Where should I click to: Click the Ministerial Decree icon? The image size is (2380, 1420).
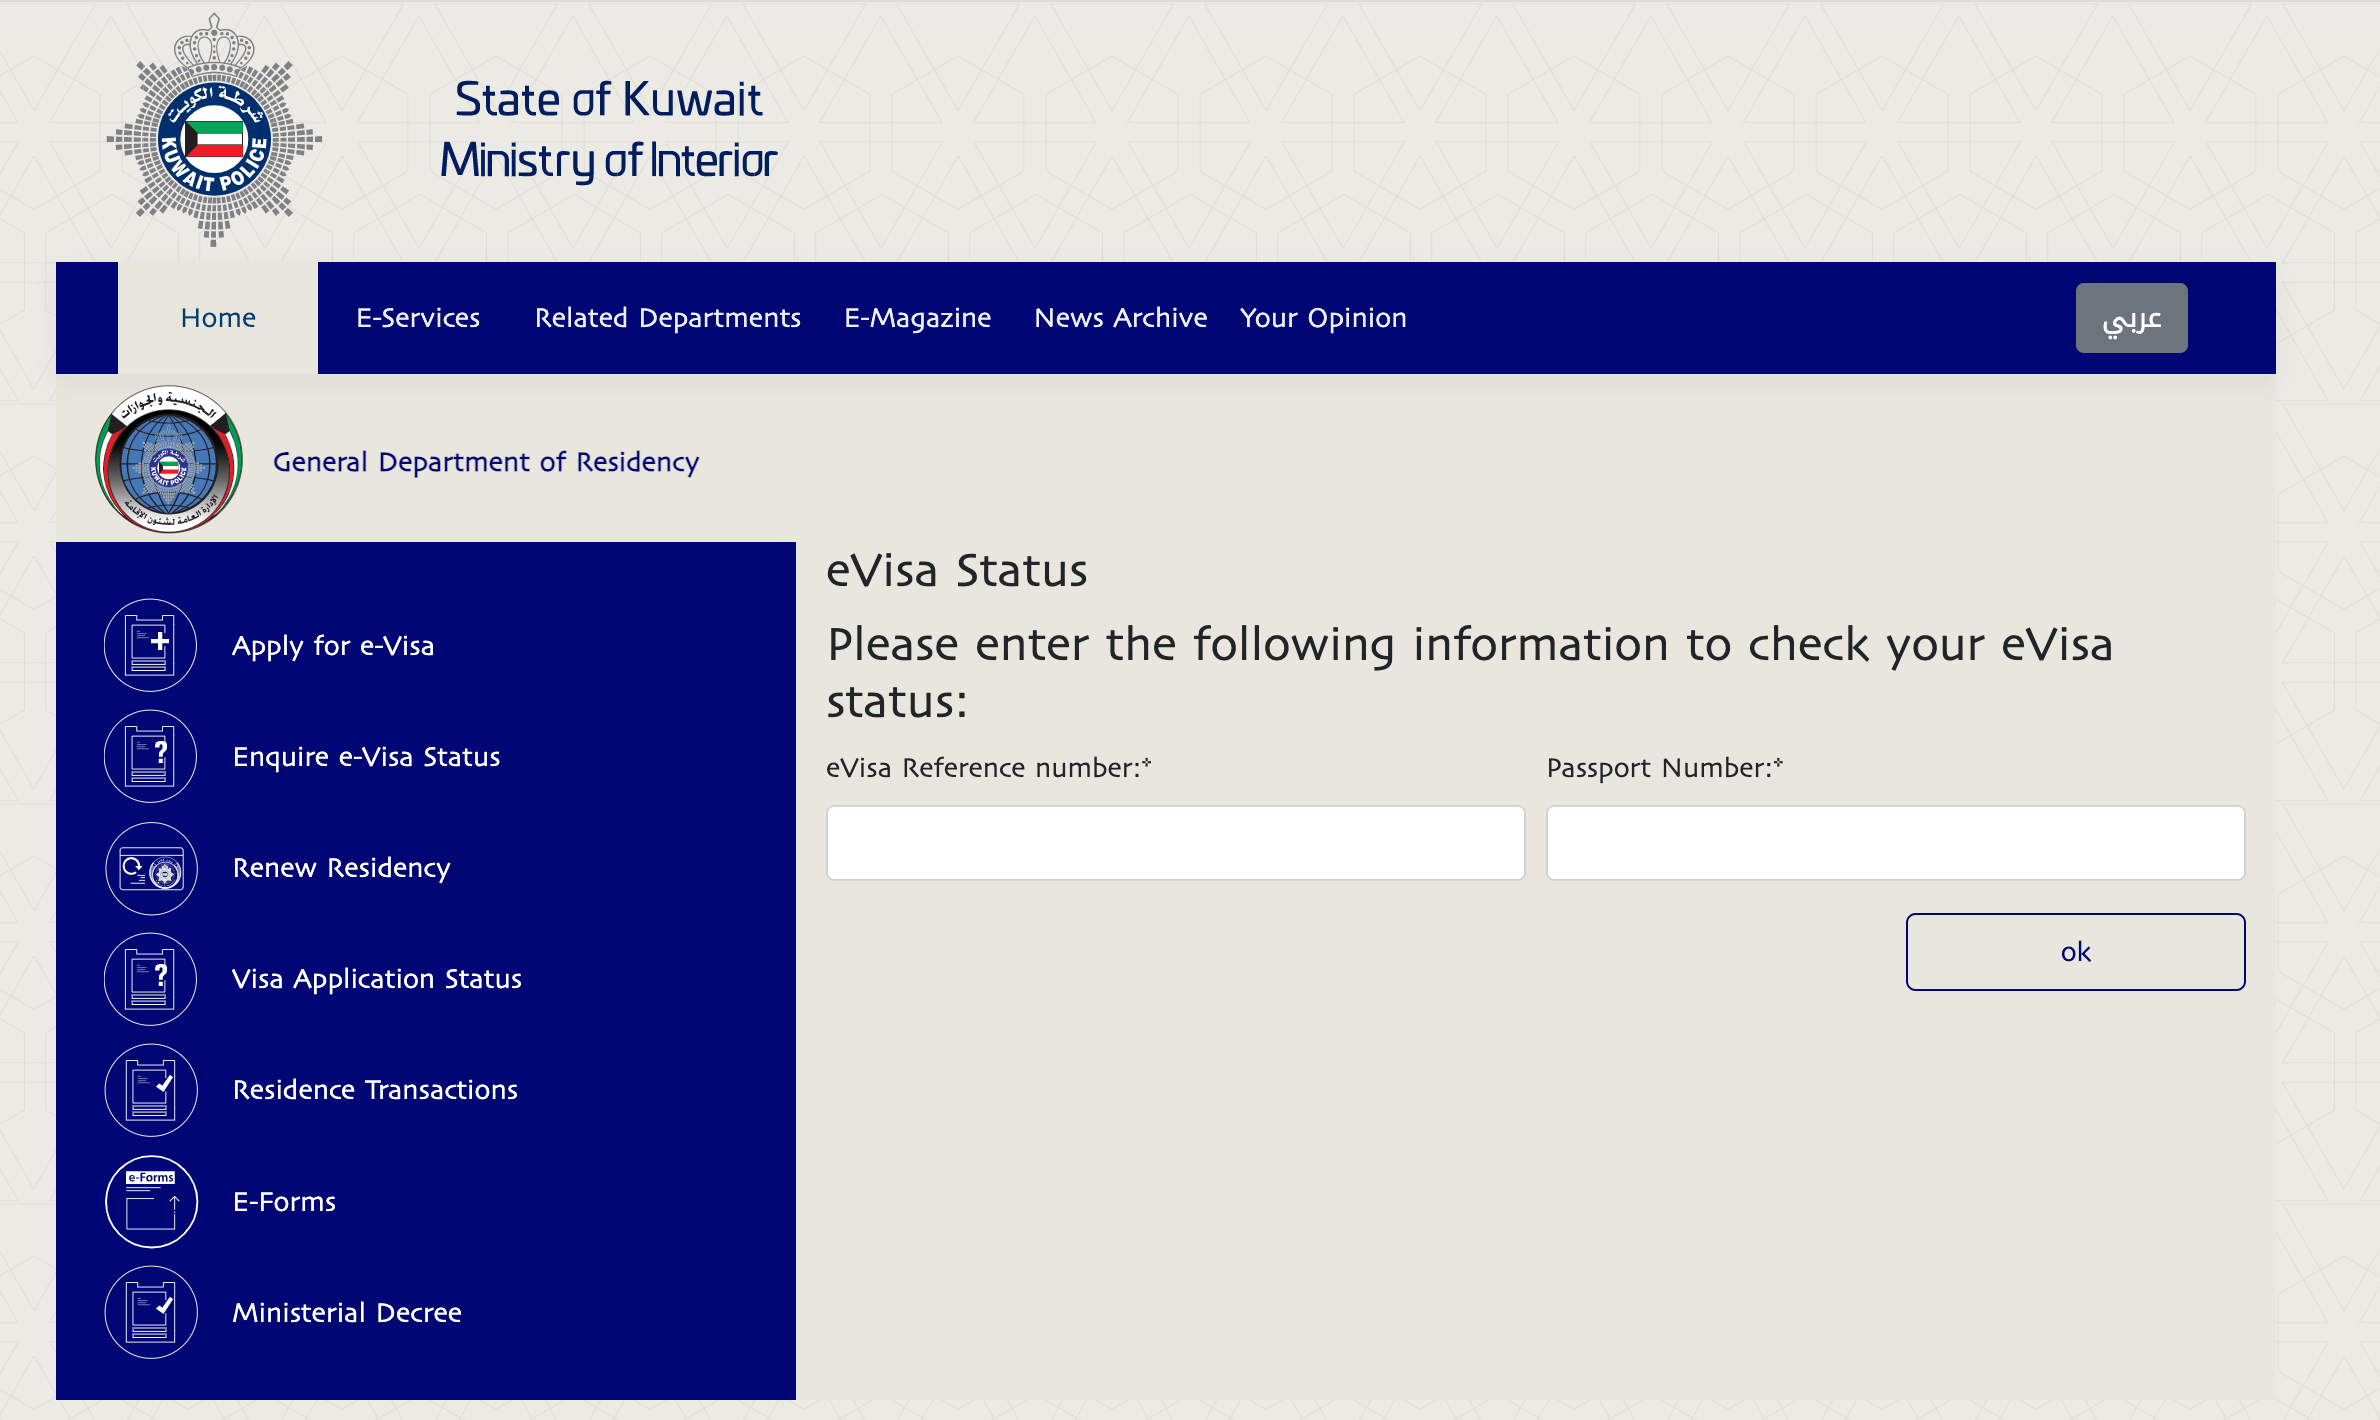click(x=152, y=1312)
